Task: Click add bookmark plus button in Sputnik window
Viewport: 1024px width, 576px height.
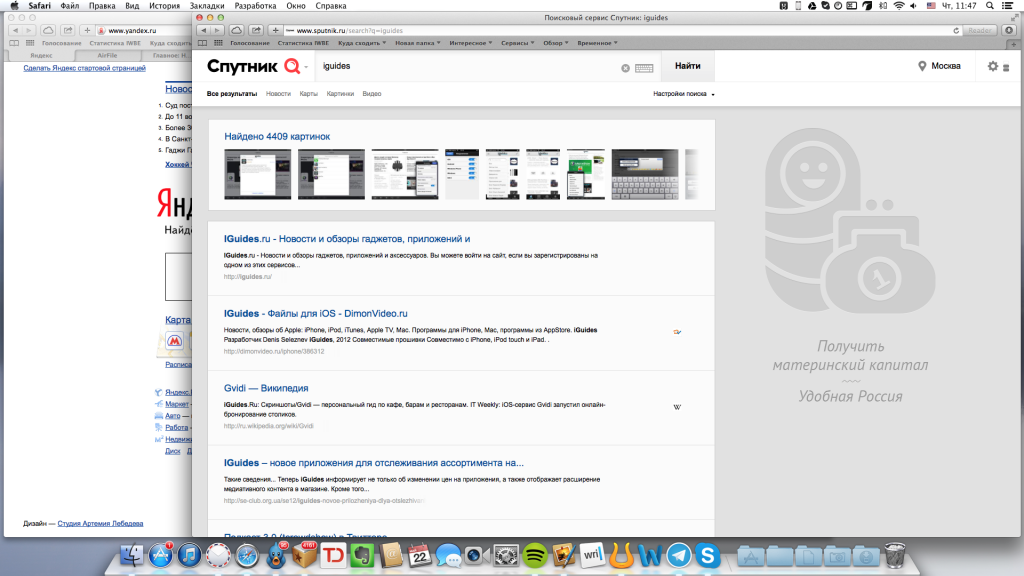Action: point(276,31)
